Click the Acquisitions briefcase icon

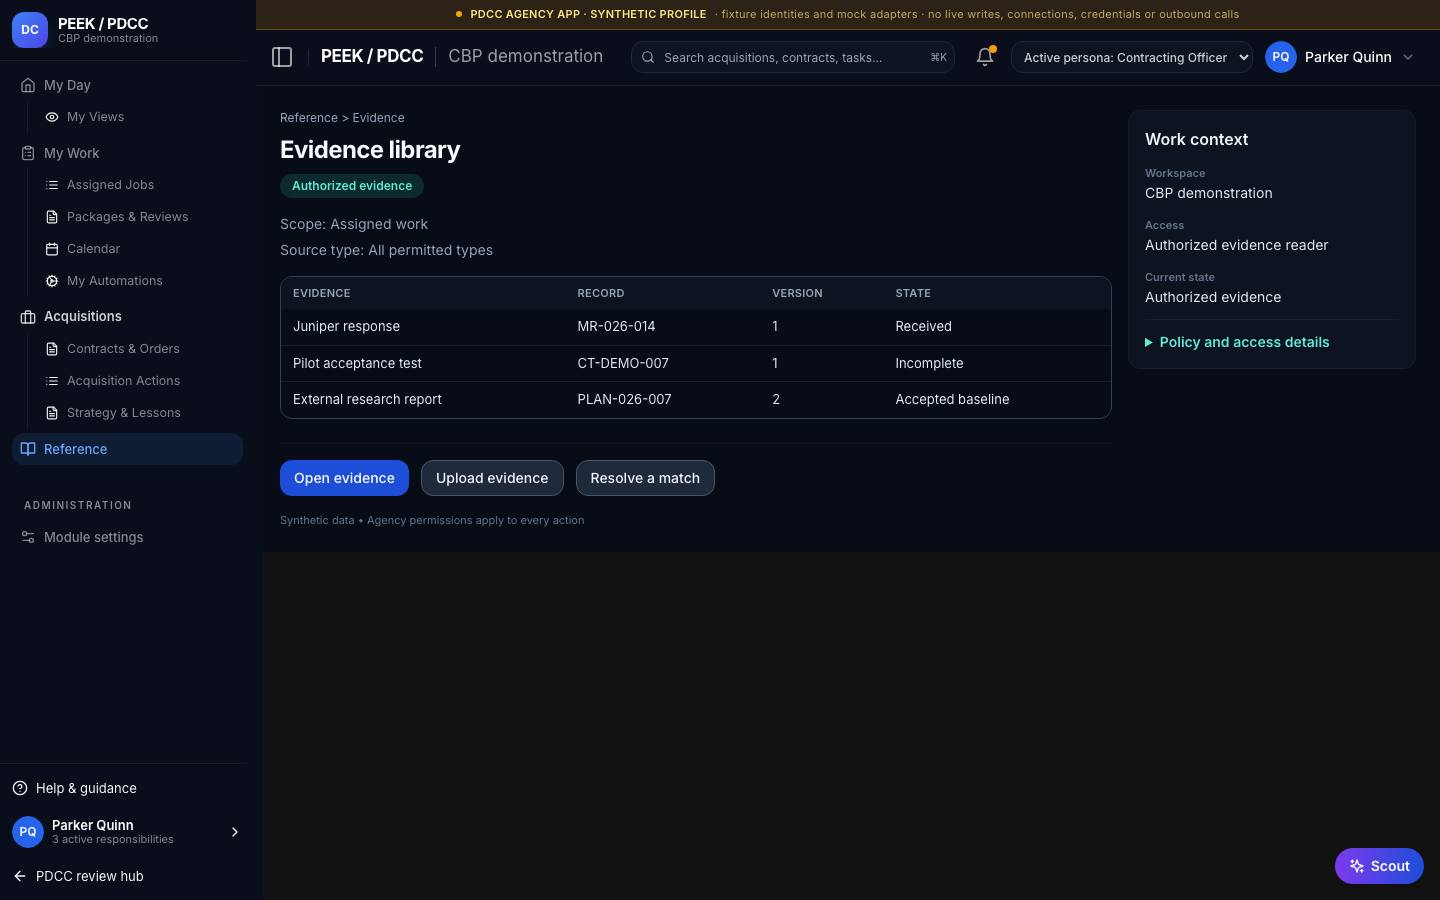(28, 317)
